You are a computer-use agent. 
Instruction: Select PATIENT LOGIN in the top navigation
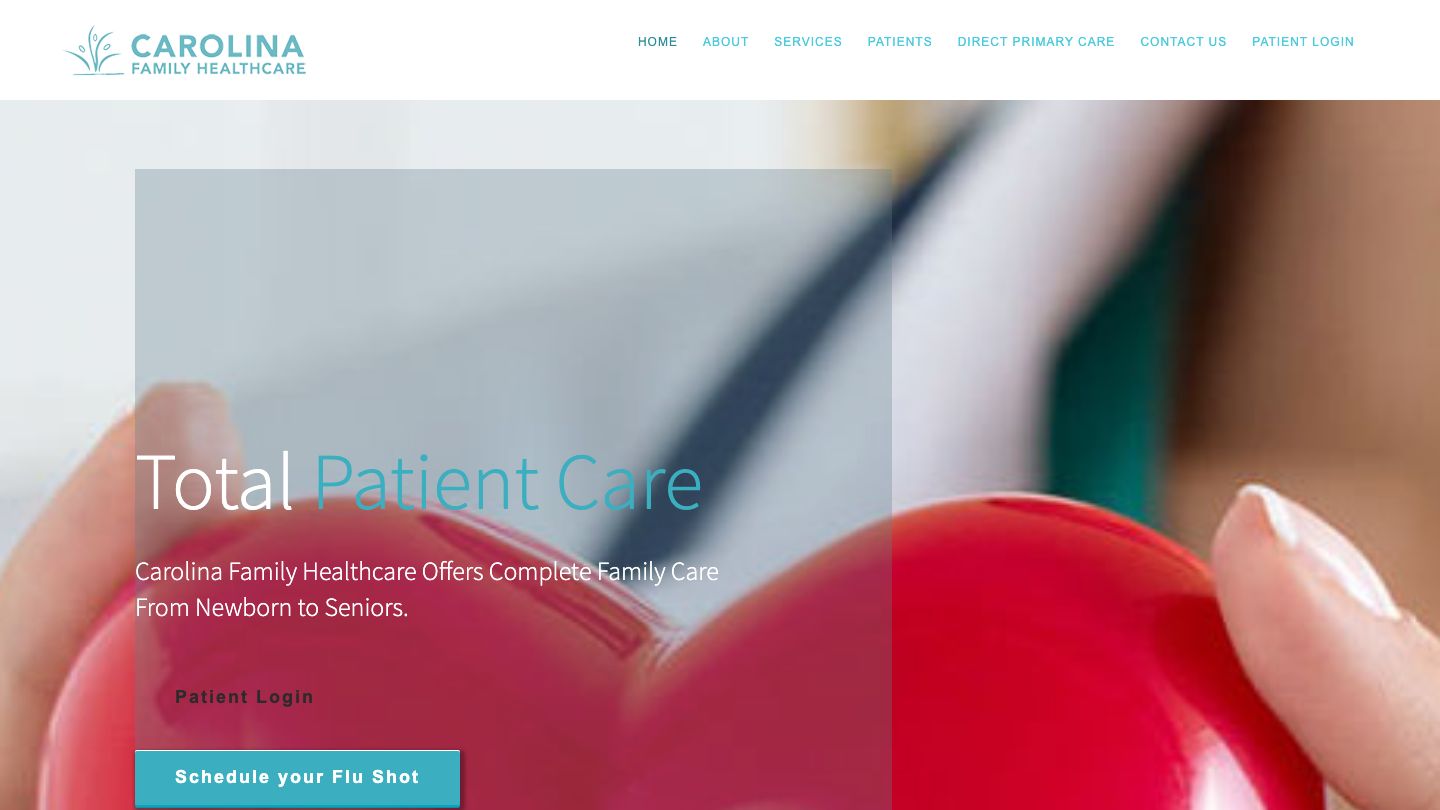1303,42
